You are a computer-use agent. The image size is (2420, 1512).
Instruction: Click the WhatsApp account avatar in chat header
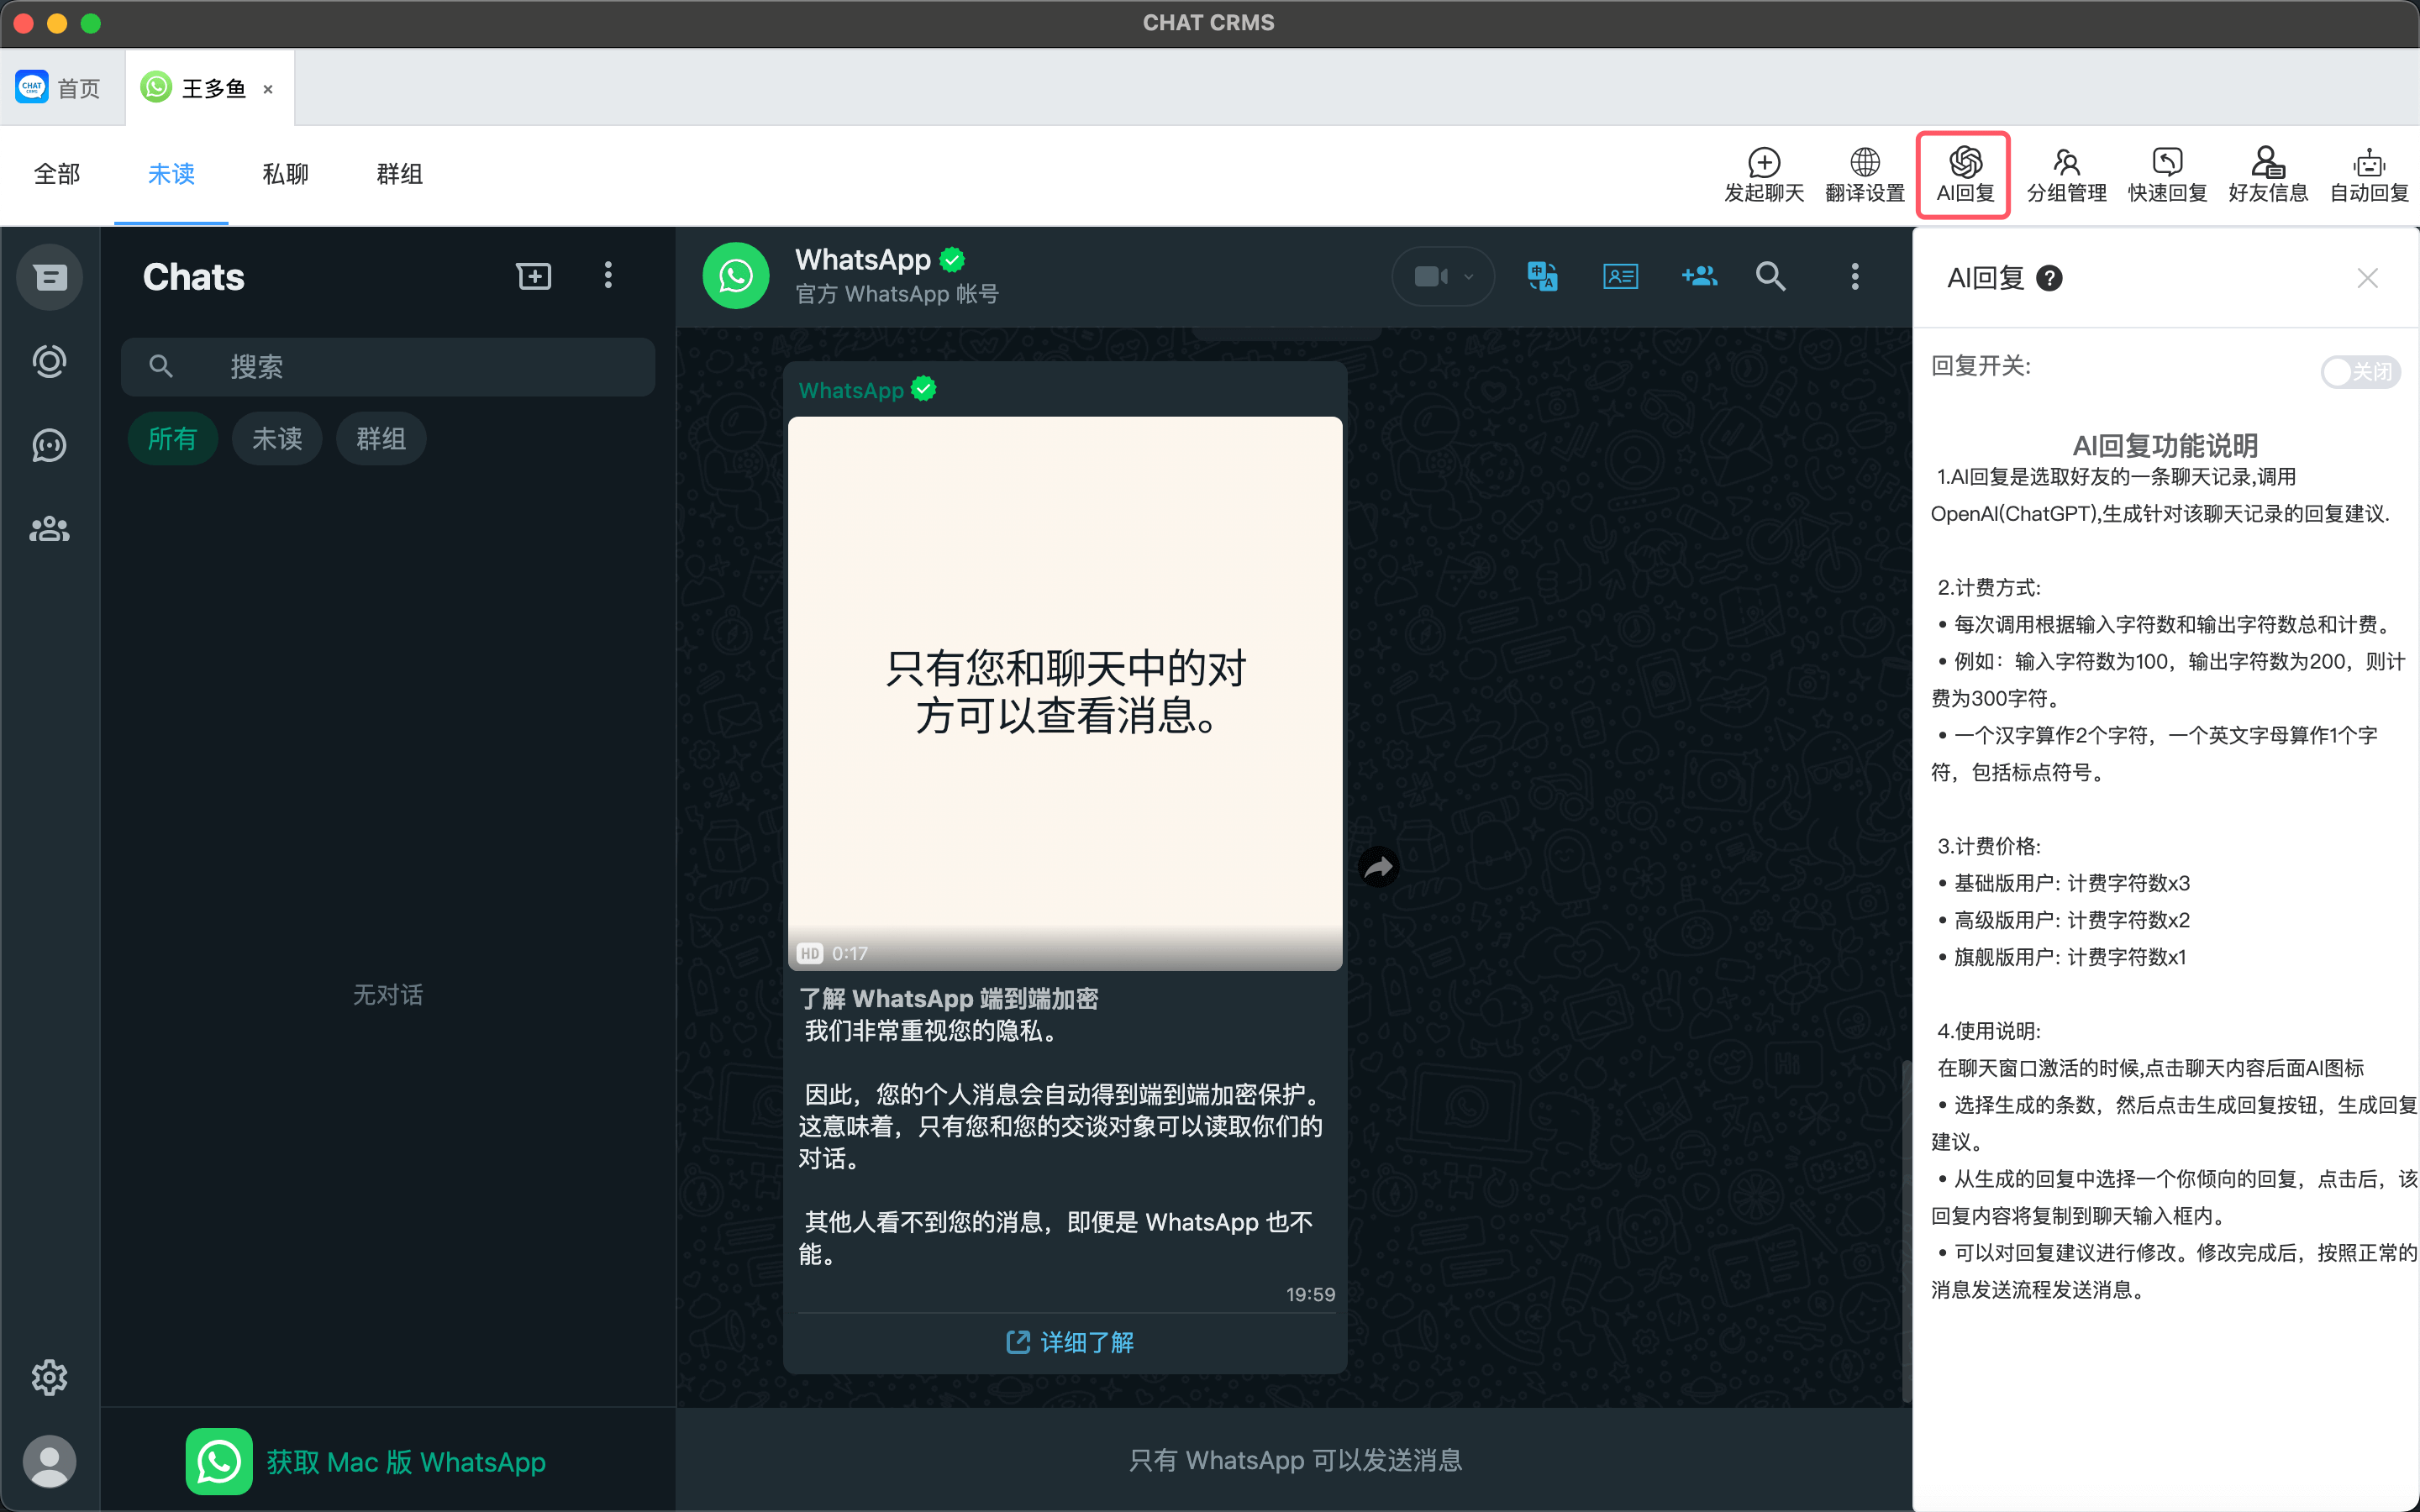[x=736, y=276]
